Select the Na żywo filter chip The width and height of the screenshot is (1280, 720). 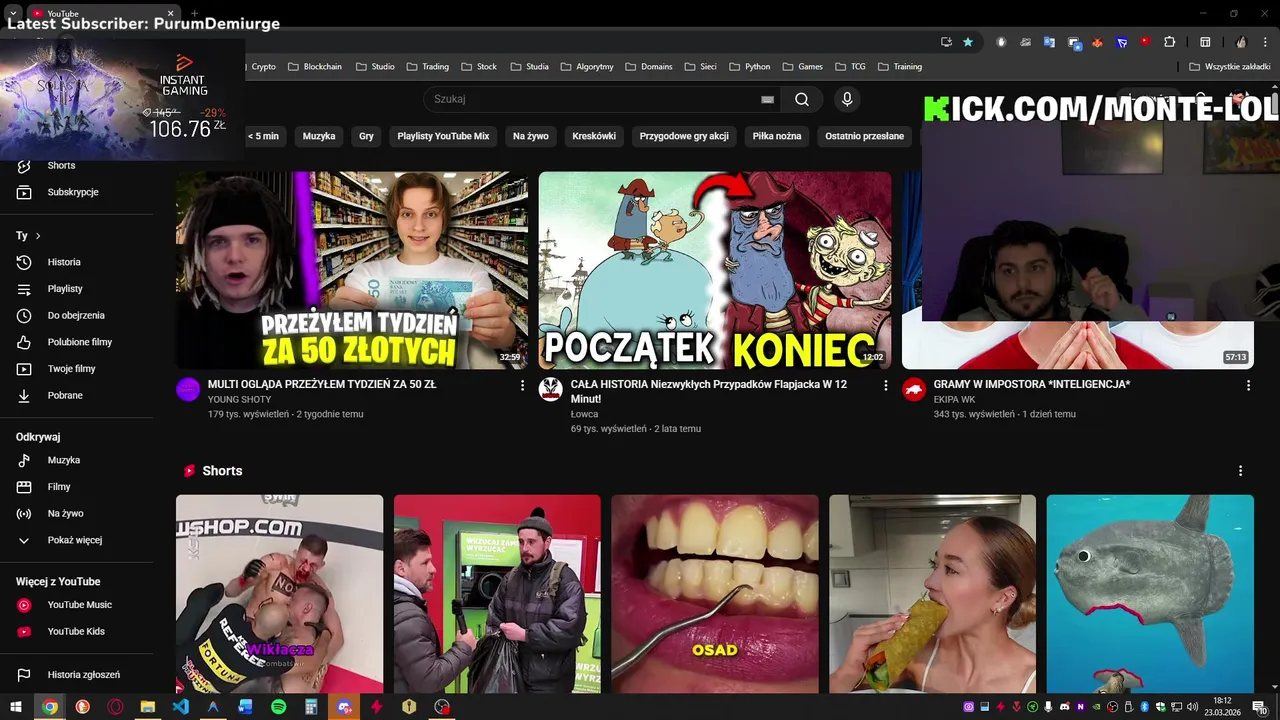531,136
